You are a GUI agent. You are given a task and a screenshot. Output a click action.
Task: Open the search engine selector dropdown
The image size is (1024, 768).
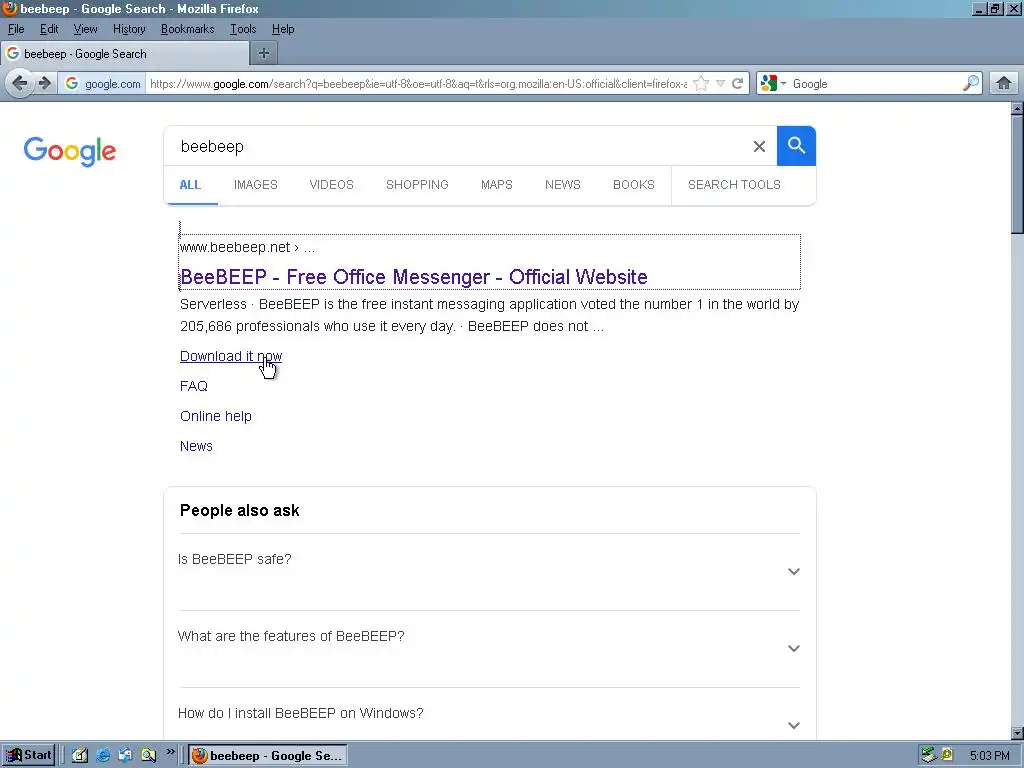point(774,84)
